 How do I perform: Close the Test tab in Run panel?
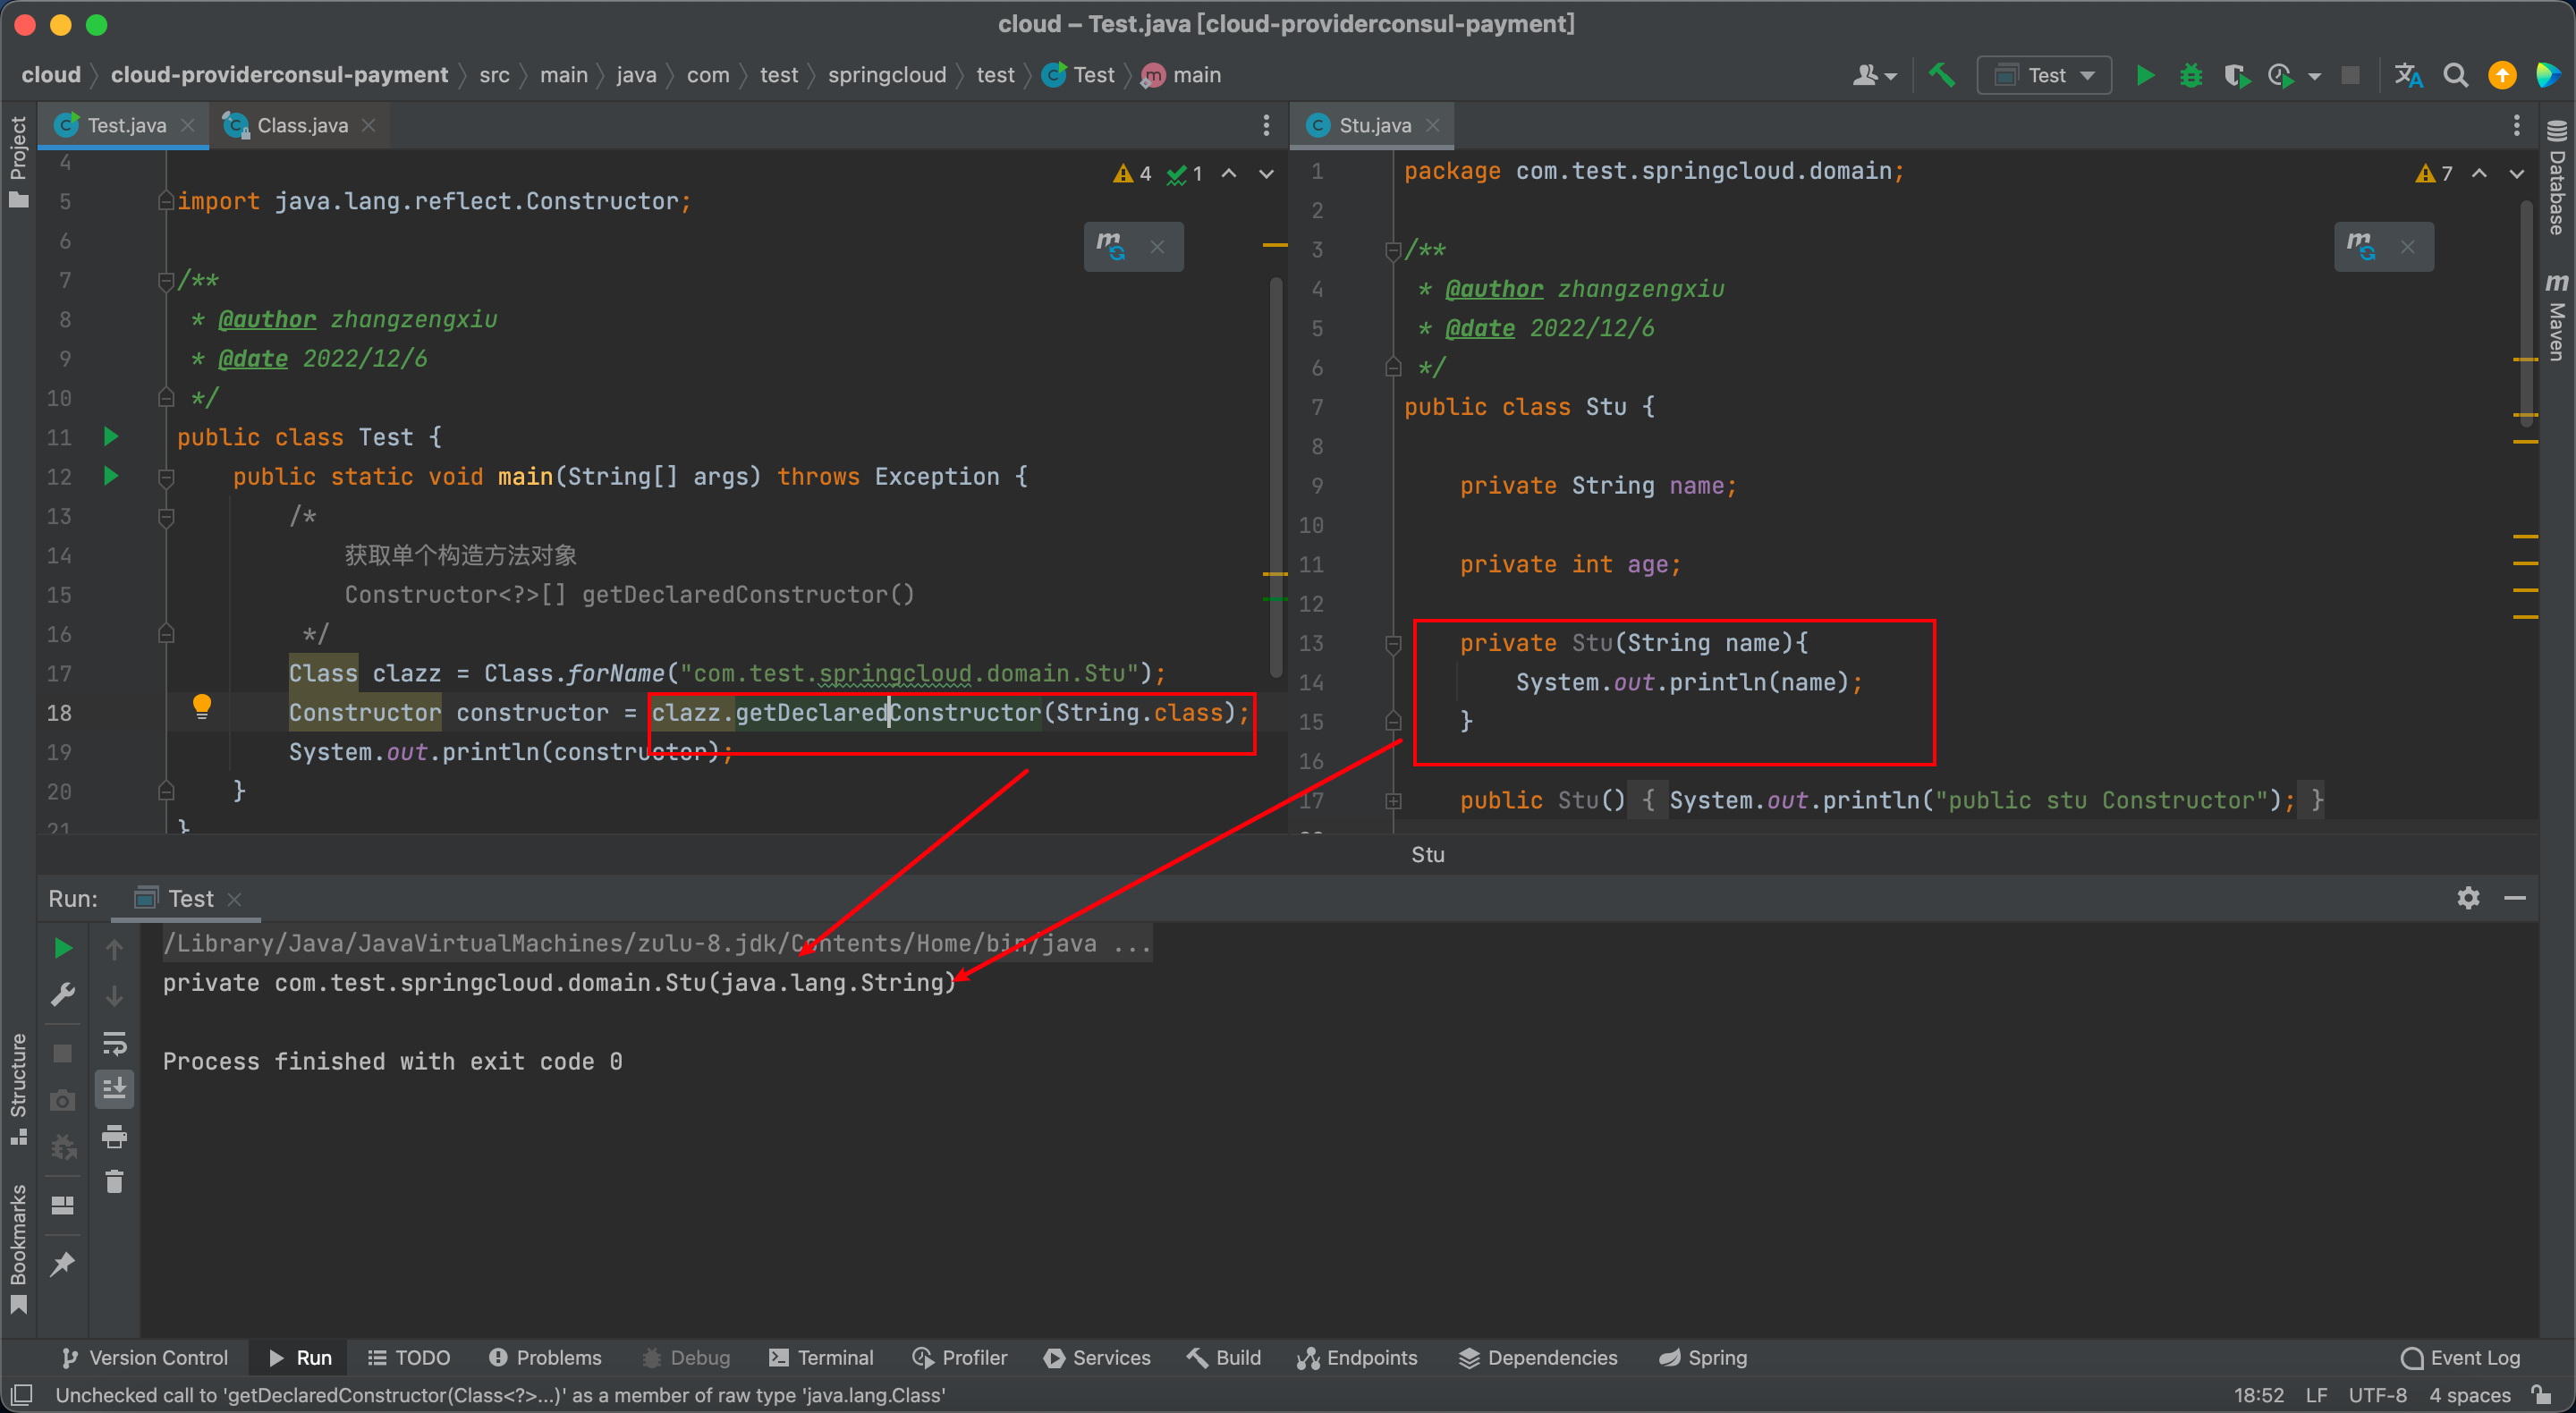234,899
